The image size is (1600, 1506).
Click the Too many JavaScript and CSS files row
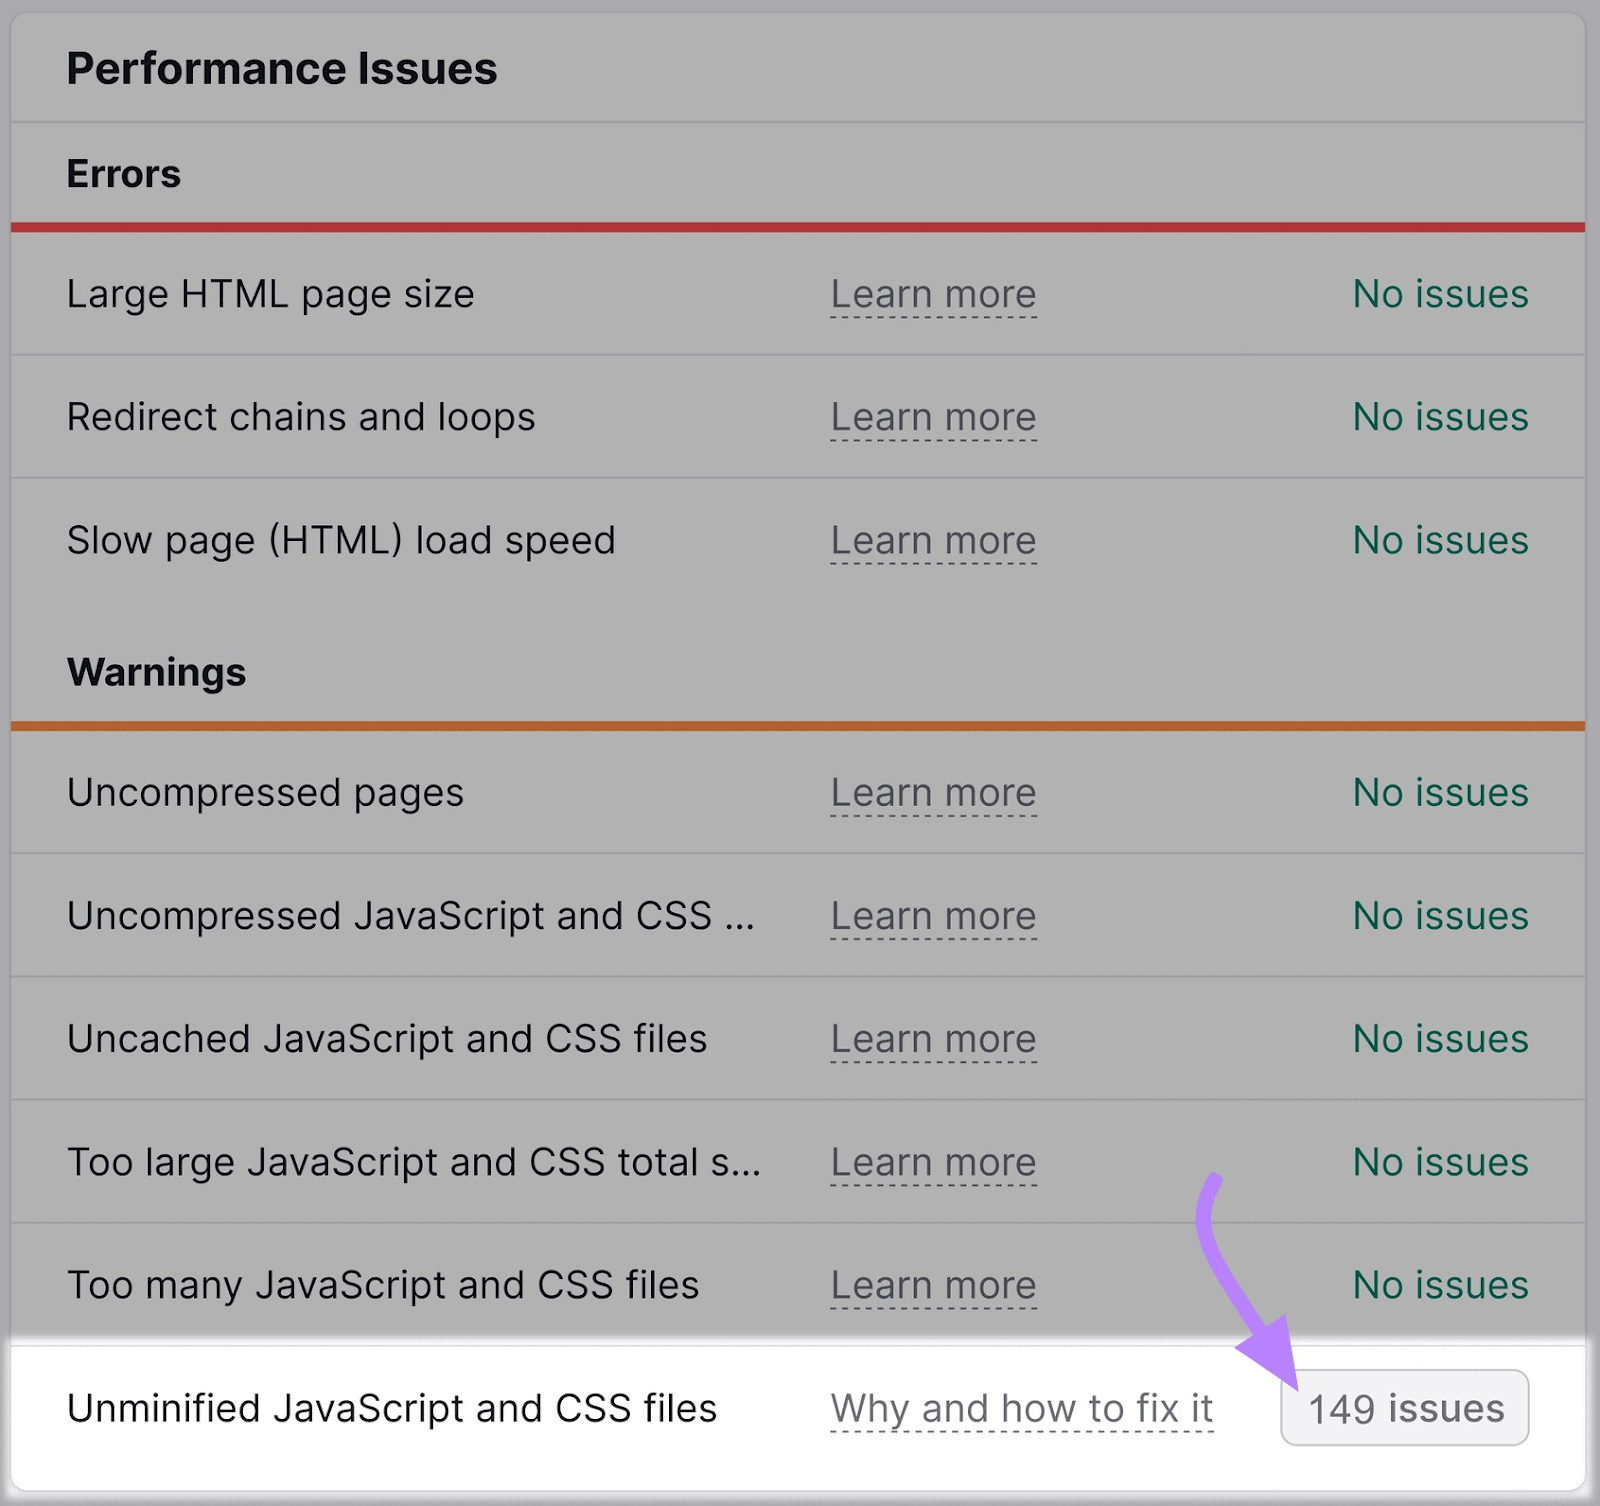coord(381,1285)
